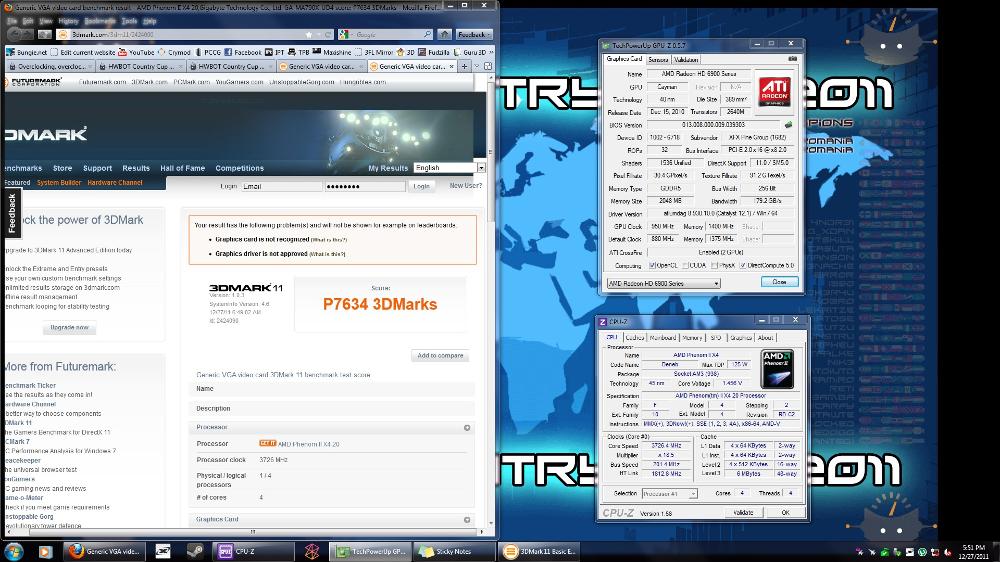This screenshot has height=562, width=1000.
Task: Switch to the Memory tab in CPU-Z
Action: [x=692, y=337]
